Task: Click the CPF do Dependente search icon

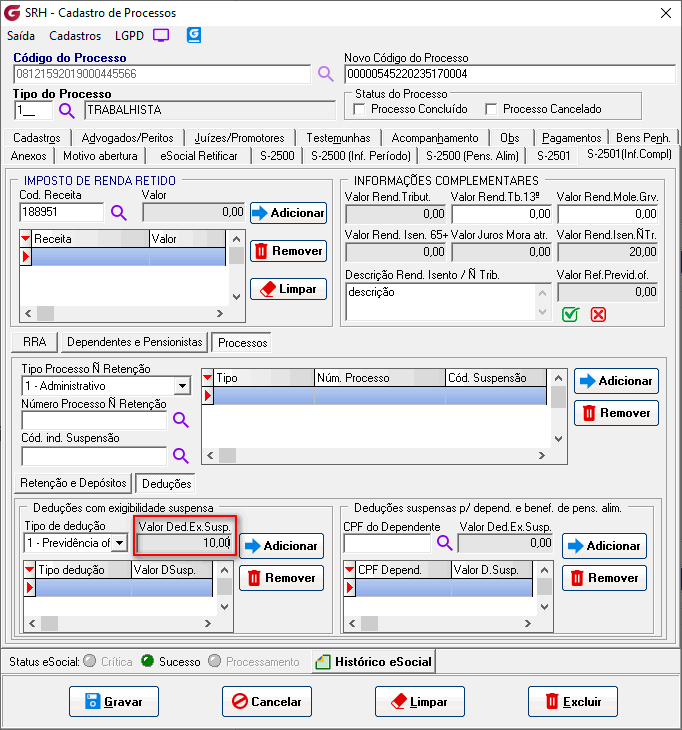Action: tap(444, 543)
